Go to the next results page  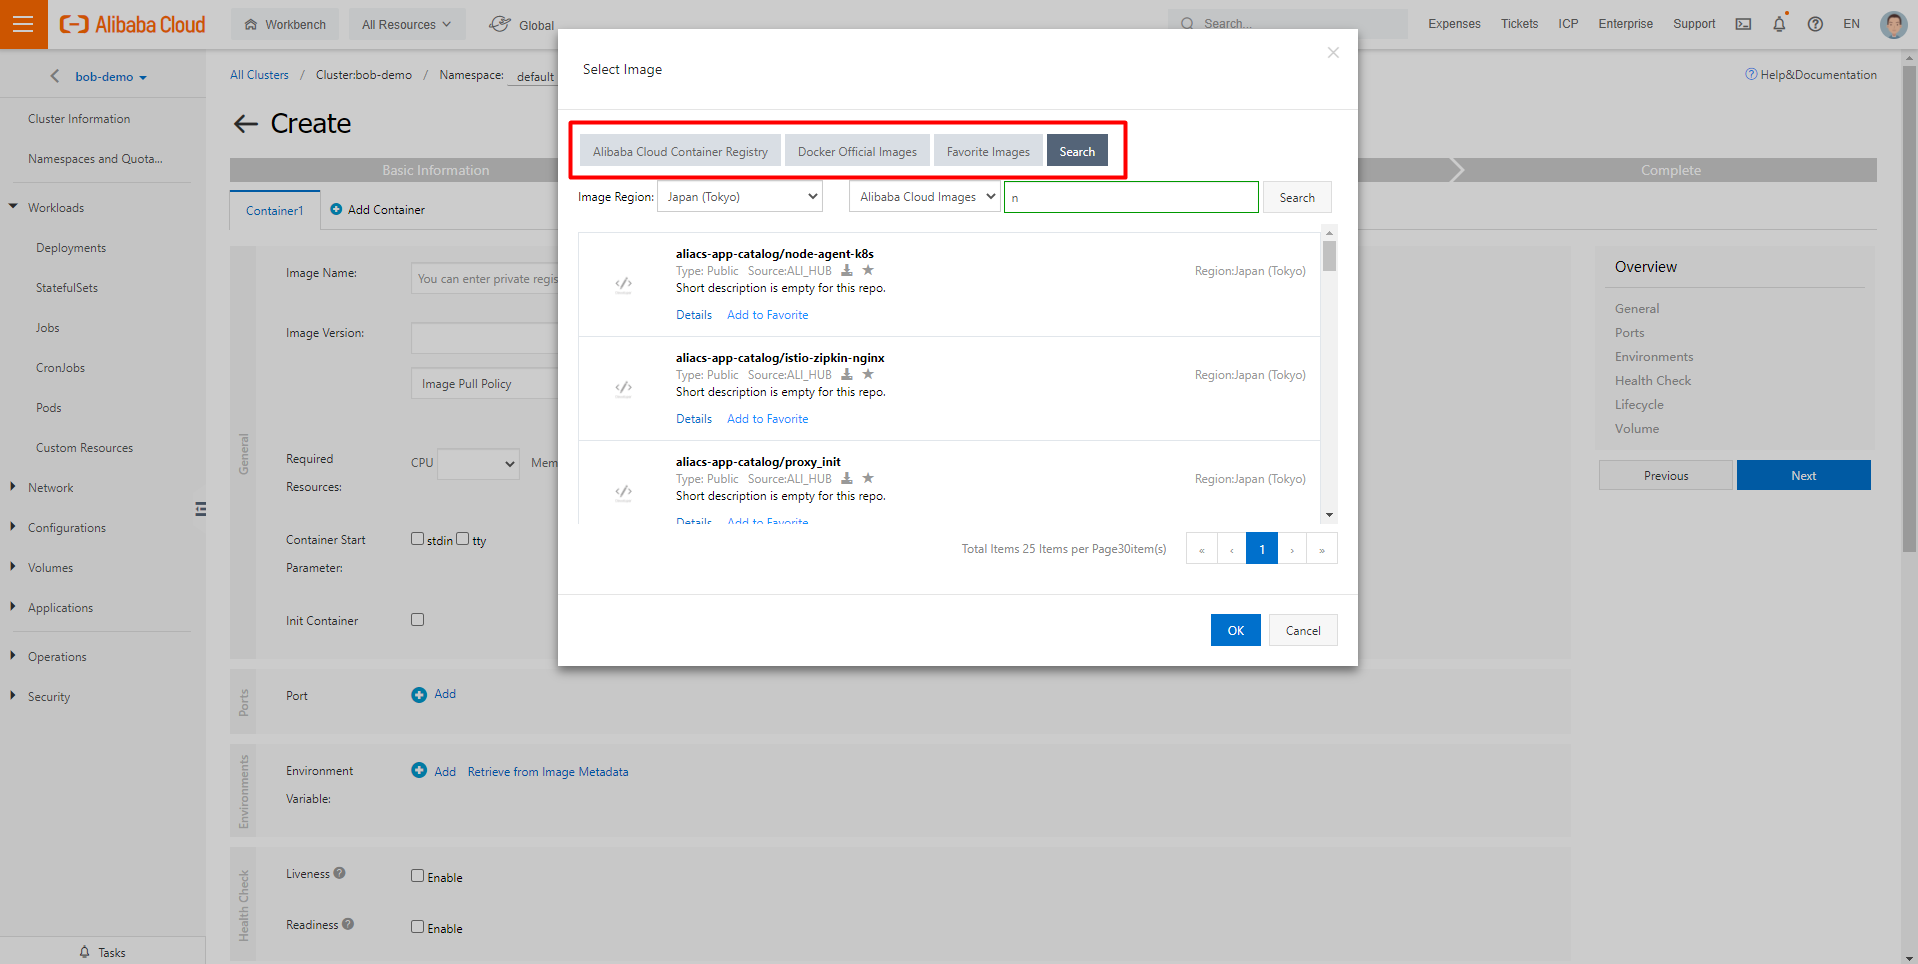pos(1292,549)
